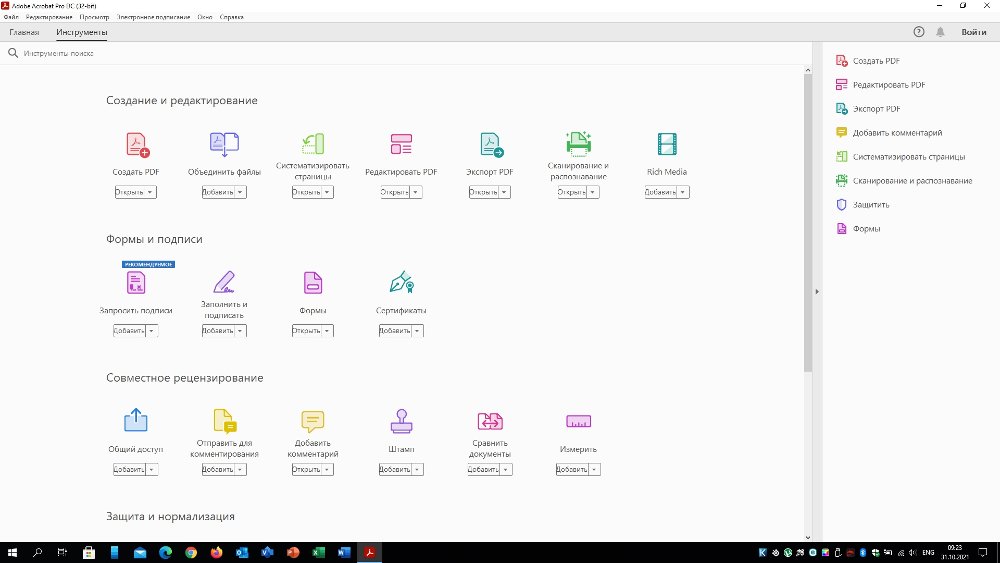Expand dropdown arrow under Штамп
The height and width of the screenshot is (563, 1000).
point(417,469)
